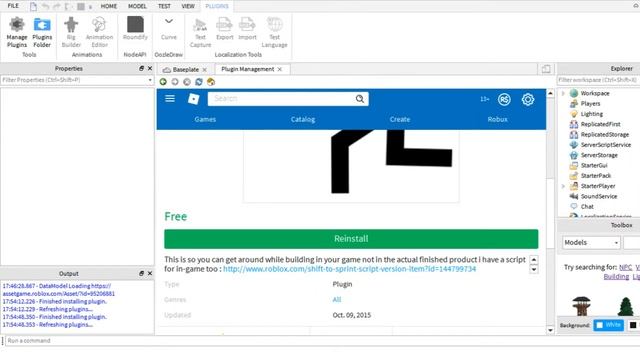Click the New file icon in title bar
The height and width of the screenshot is (360, 640).
tap(33, 6)
